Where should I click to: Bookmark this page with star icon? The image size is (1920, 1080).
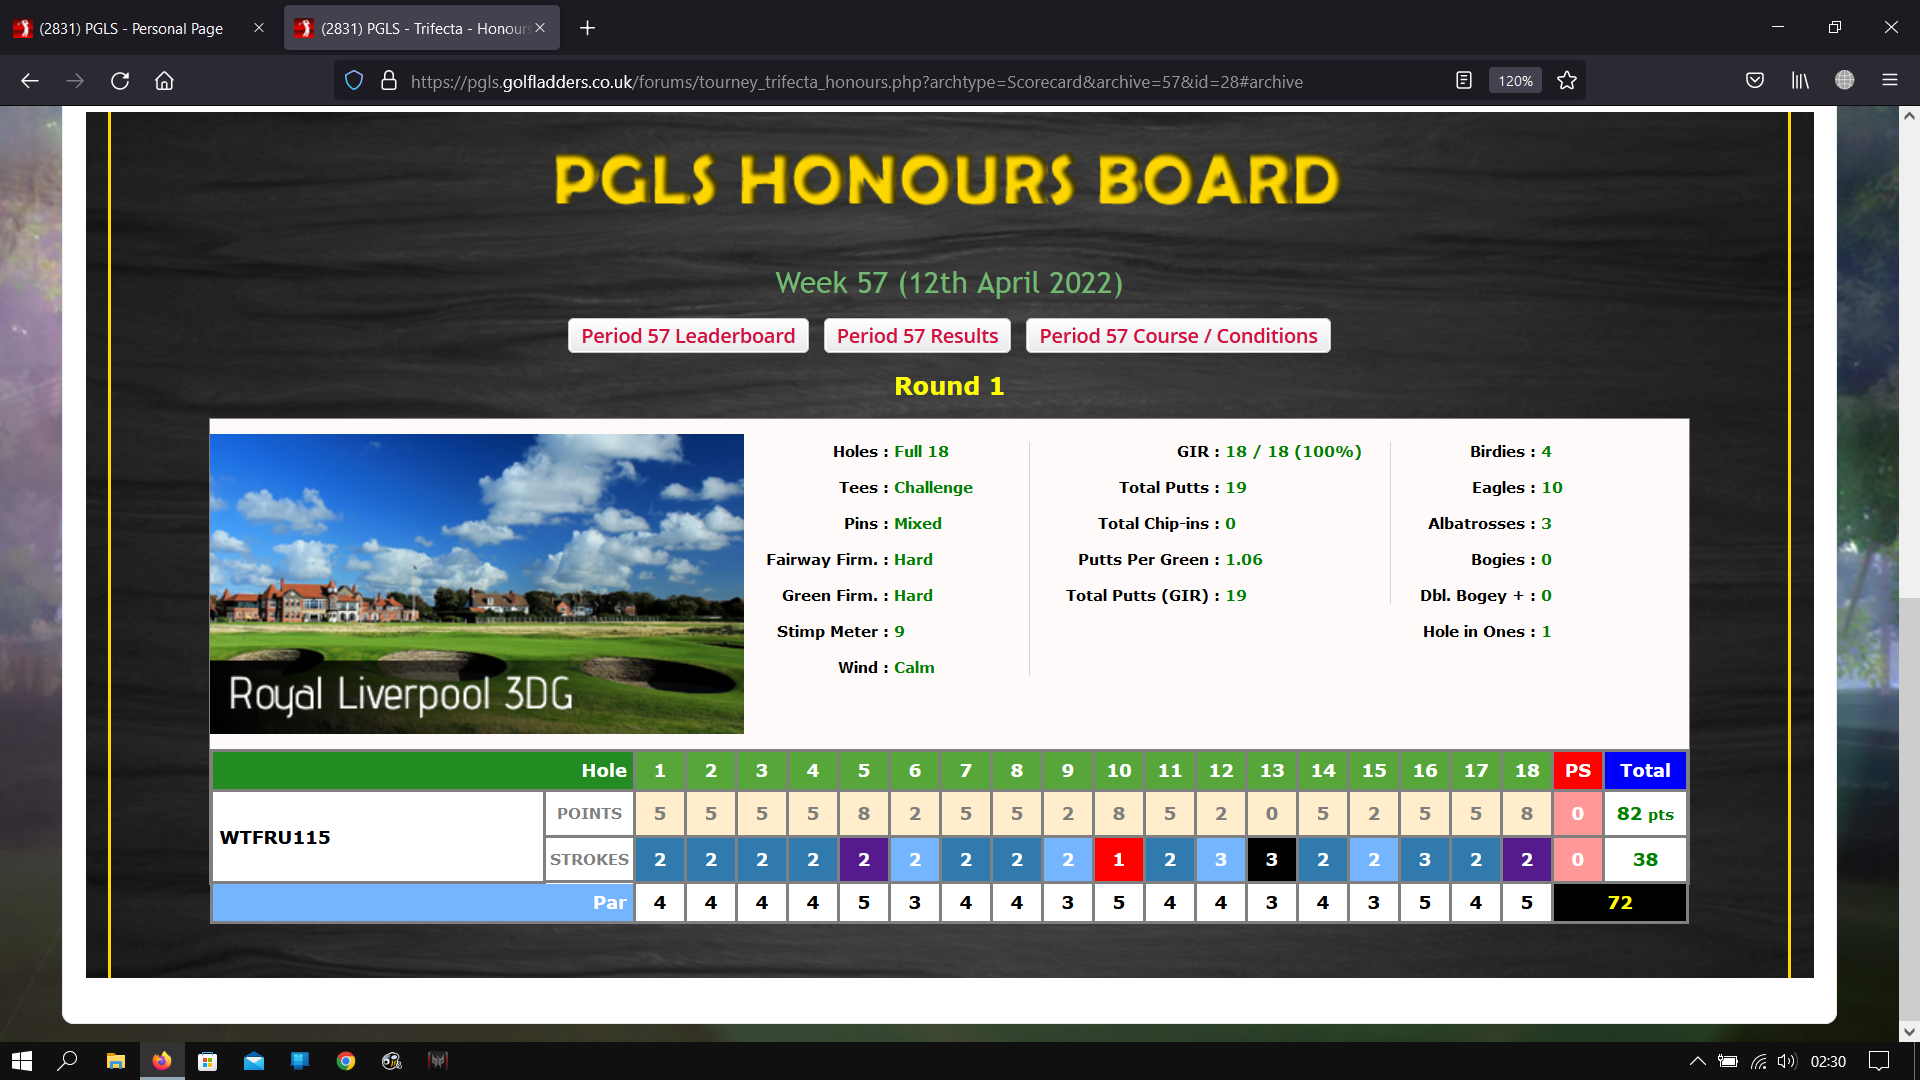1567,81
